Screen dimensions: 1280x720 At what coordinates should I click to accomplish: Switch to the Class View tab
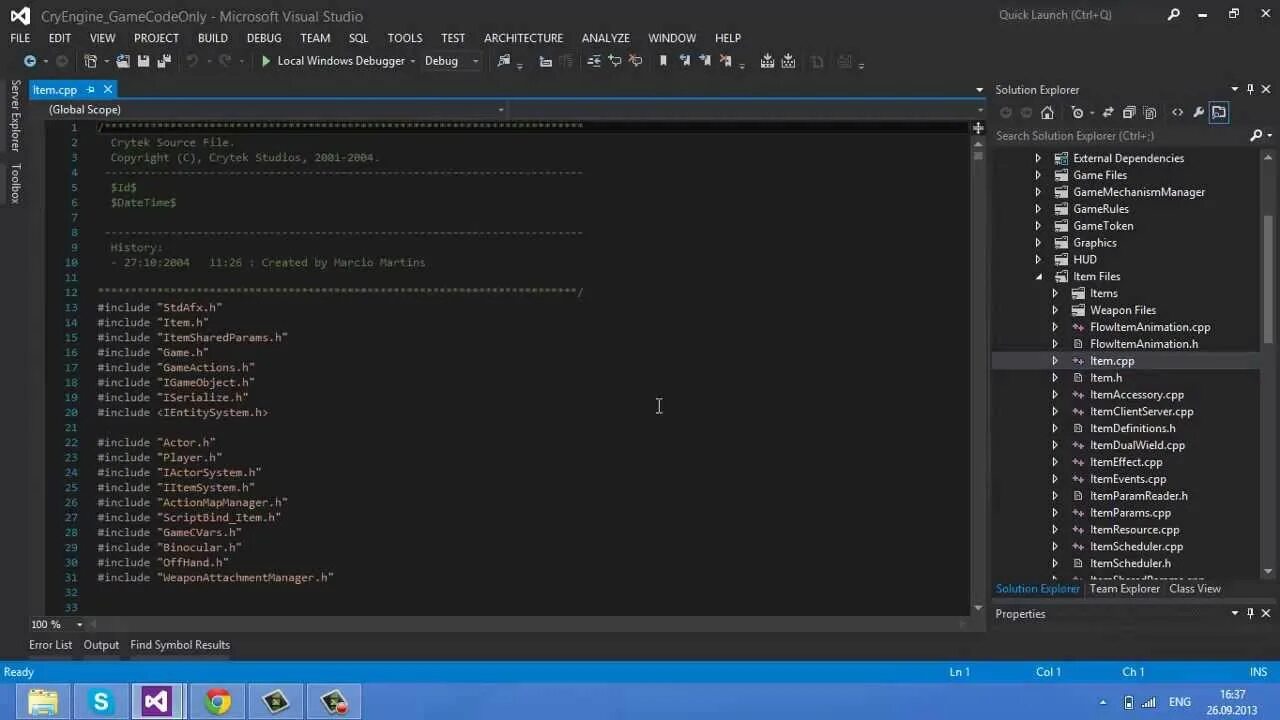(1195, 589)
